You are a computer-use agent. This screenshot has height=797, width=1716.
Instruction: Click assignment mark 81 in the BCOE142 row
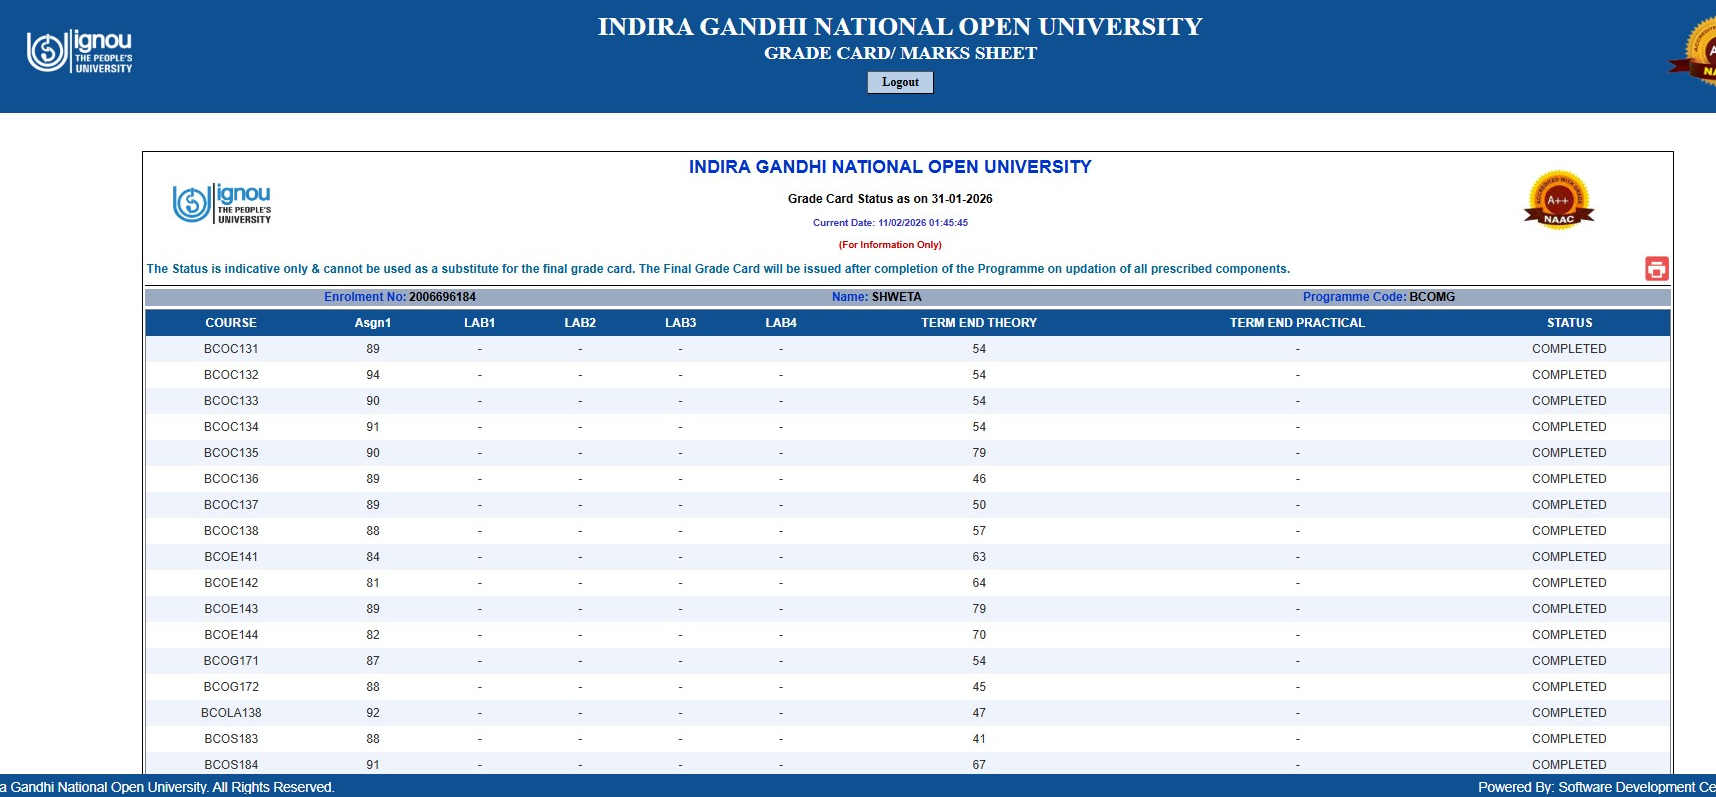pyautogui.click(x=373, y=583)
